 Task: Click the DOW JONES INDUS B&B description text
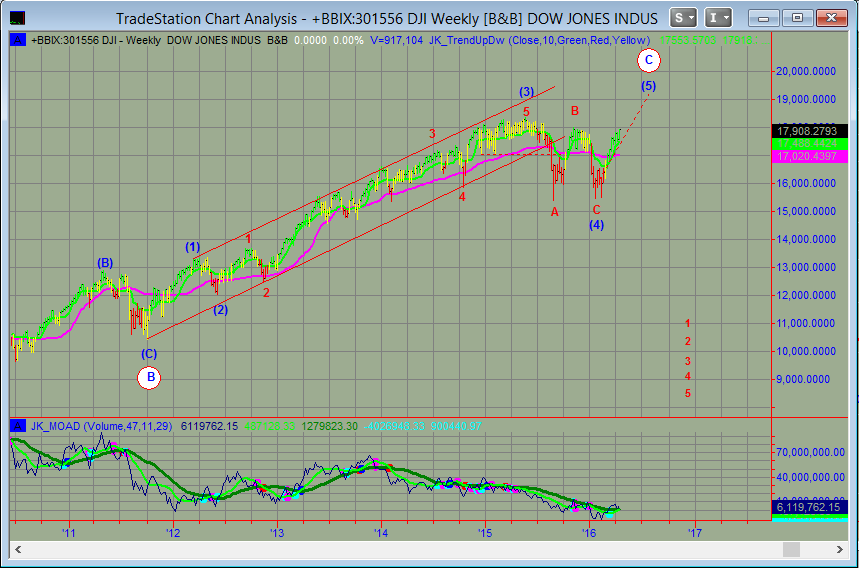coord(227,40)
